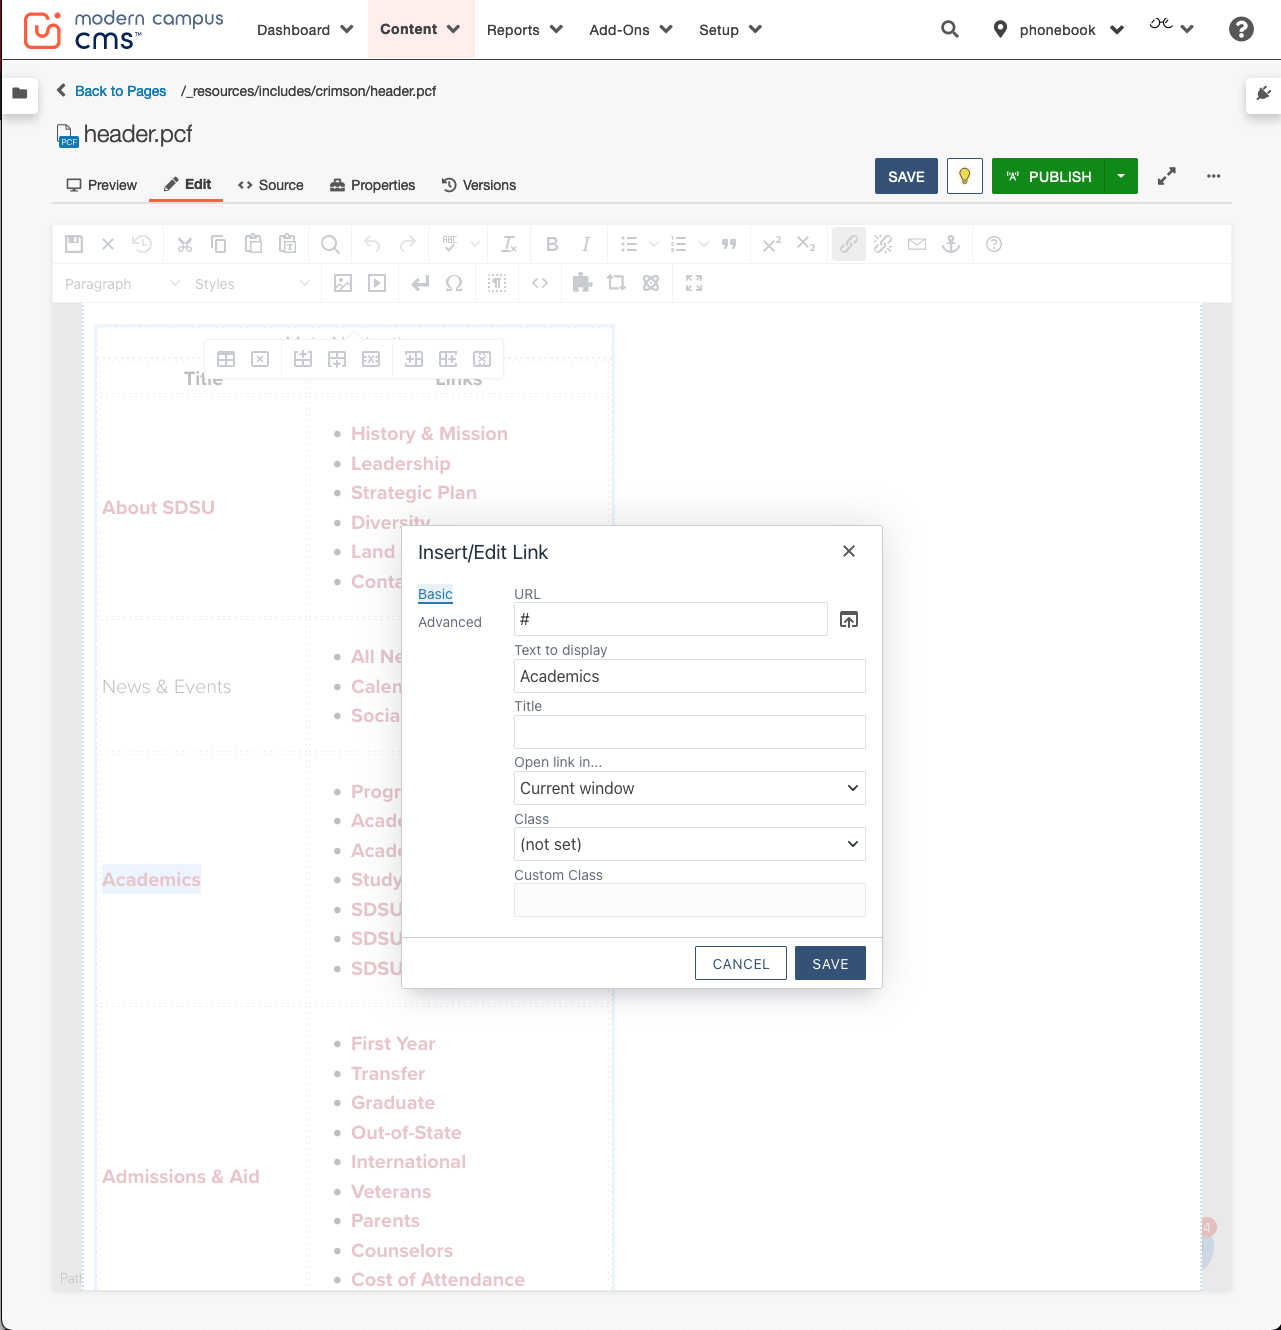This screenshot has width=1281, height=1330.
Task: Click the Insert component atom icon
Action: coord(651,283)
